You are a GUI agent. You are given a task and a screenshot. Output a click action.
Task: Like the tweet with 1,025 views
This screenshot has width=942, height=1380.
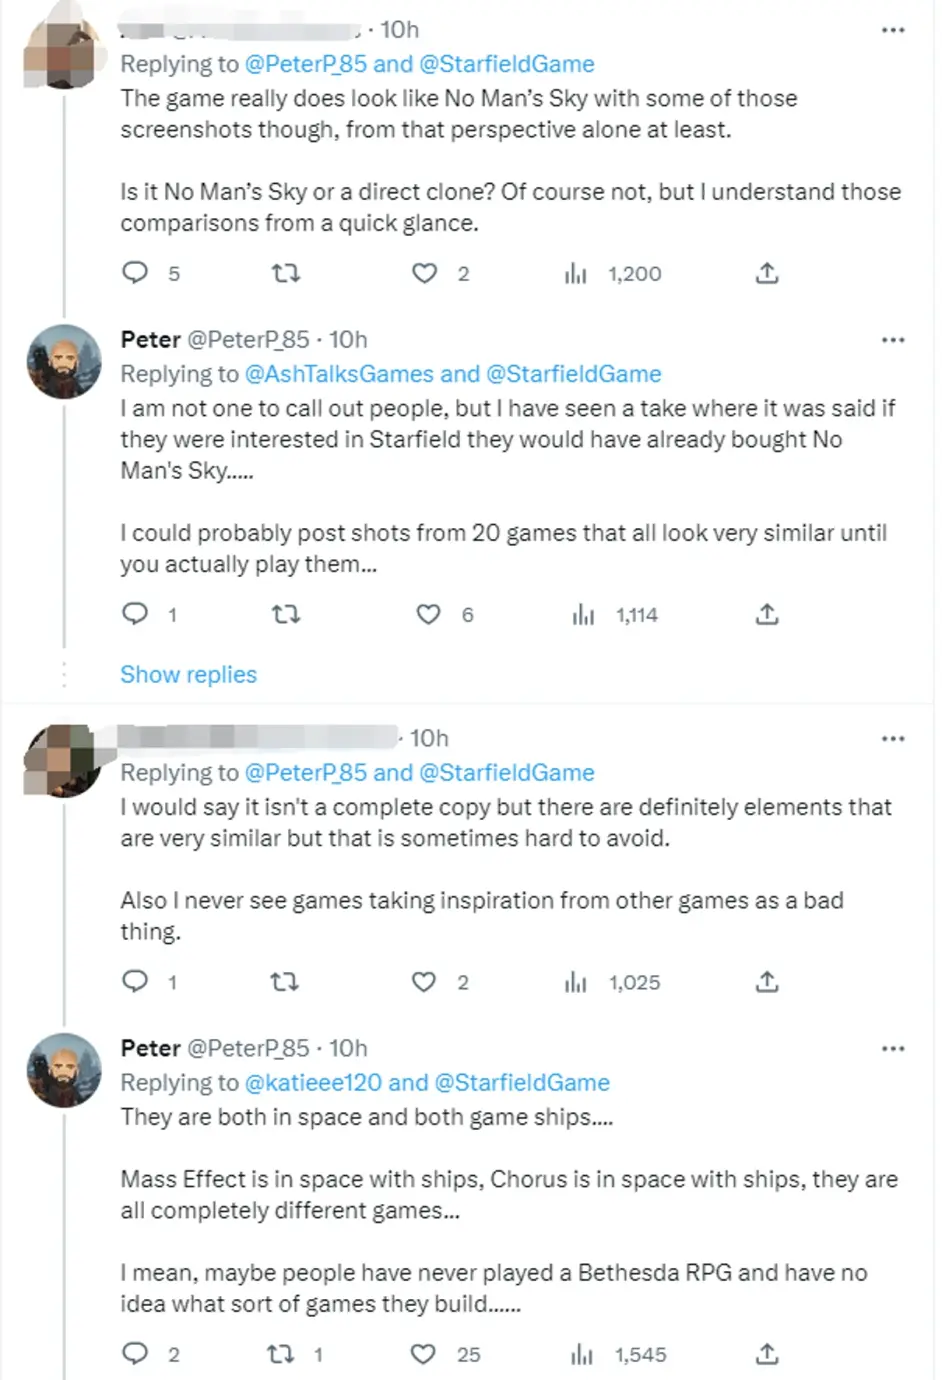tap(424, 982)
